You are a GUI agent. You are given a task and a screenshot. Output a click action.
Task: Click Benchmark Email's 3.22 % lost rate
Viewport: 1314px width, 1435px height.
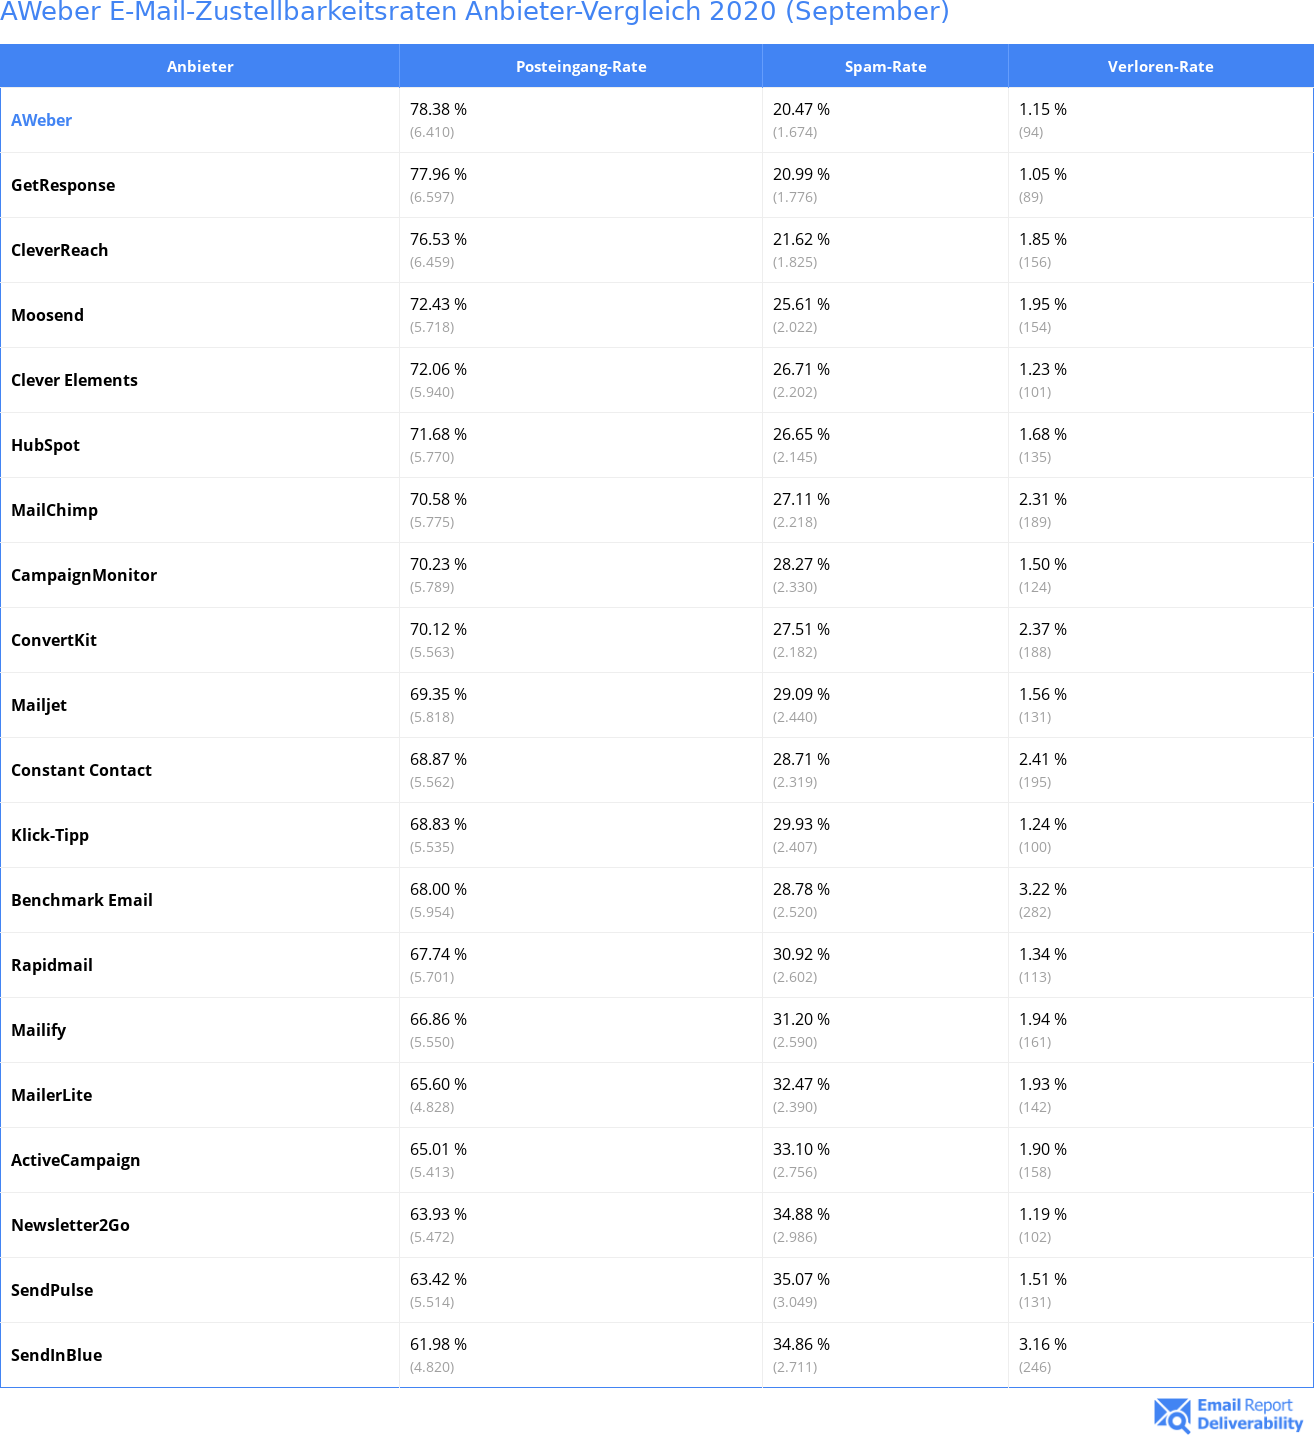(x=1043, y=889)
